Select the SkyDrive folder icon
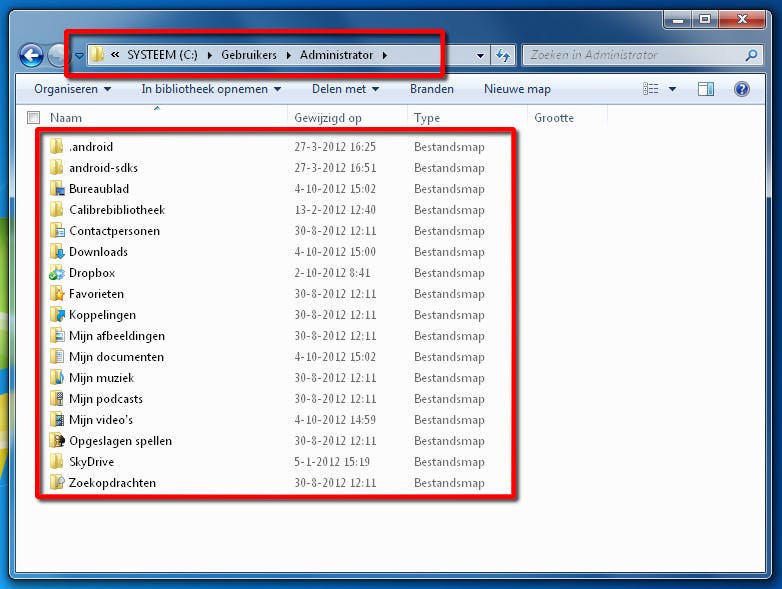Viewport: 782px width, 589px height. point(57,461)
